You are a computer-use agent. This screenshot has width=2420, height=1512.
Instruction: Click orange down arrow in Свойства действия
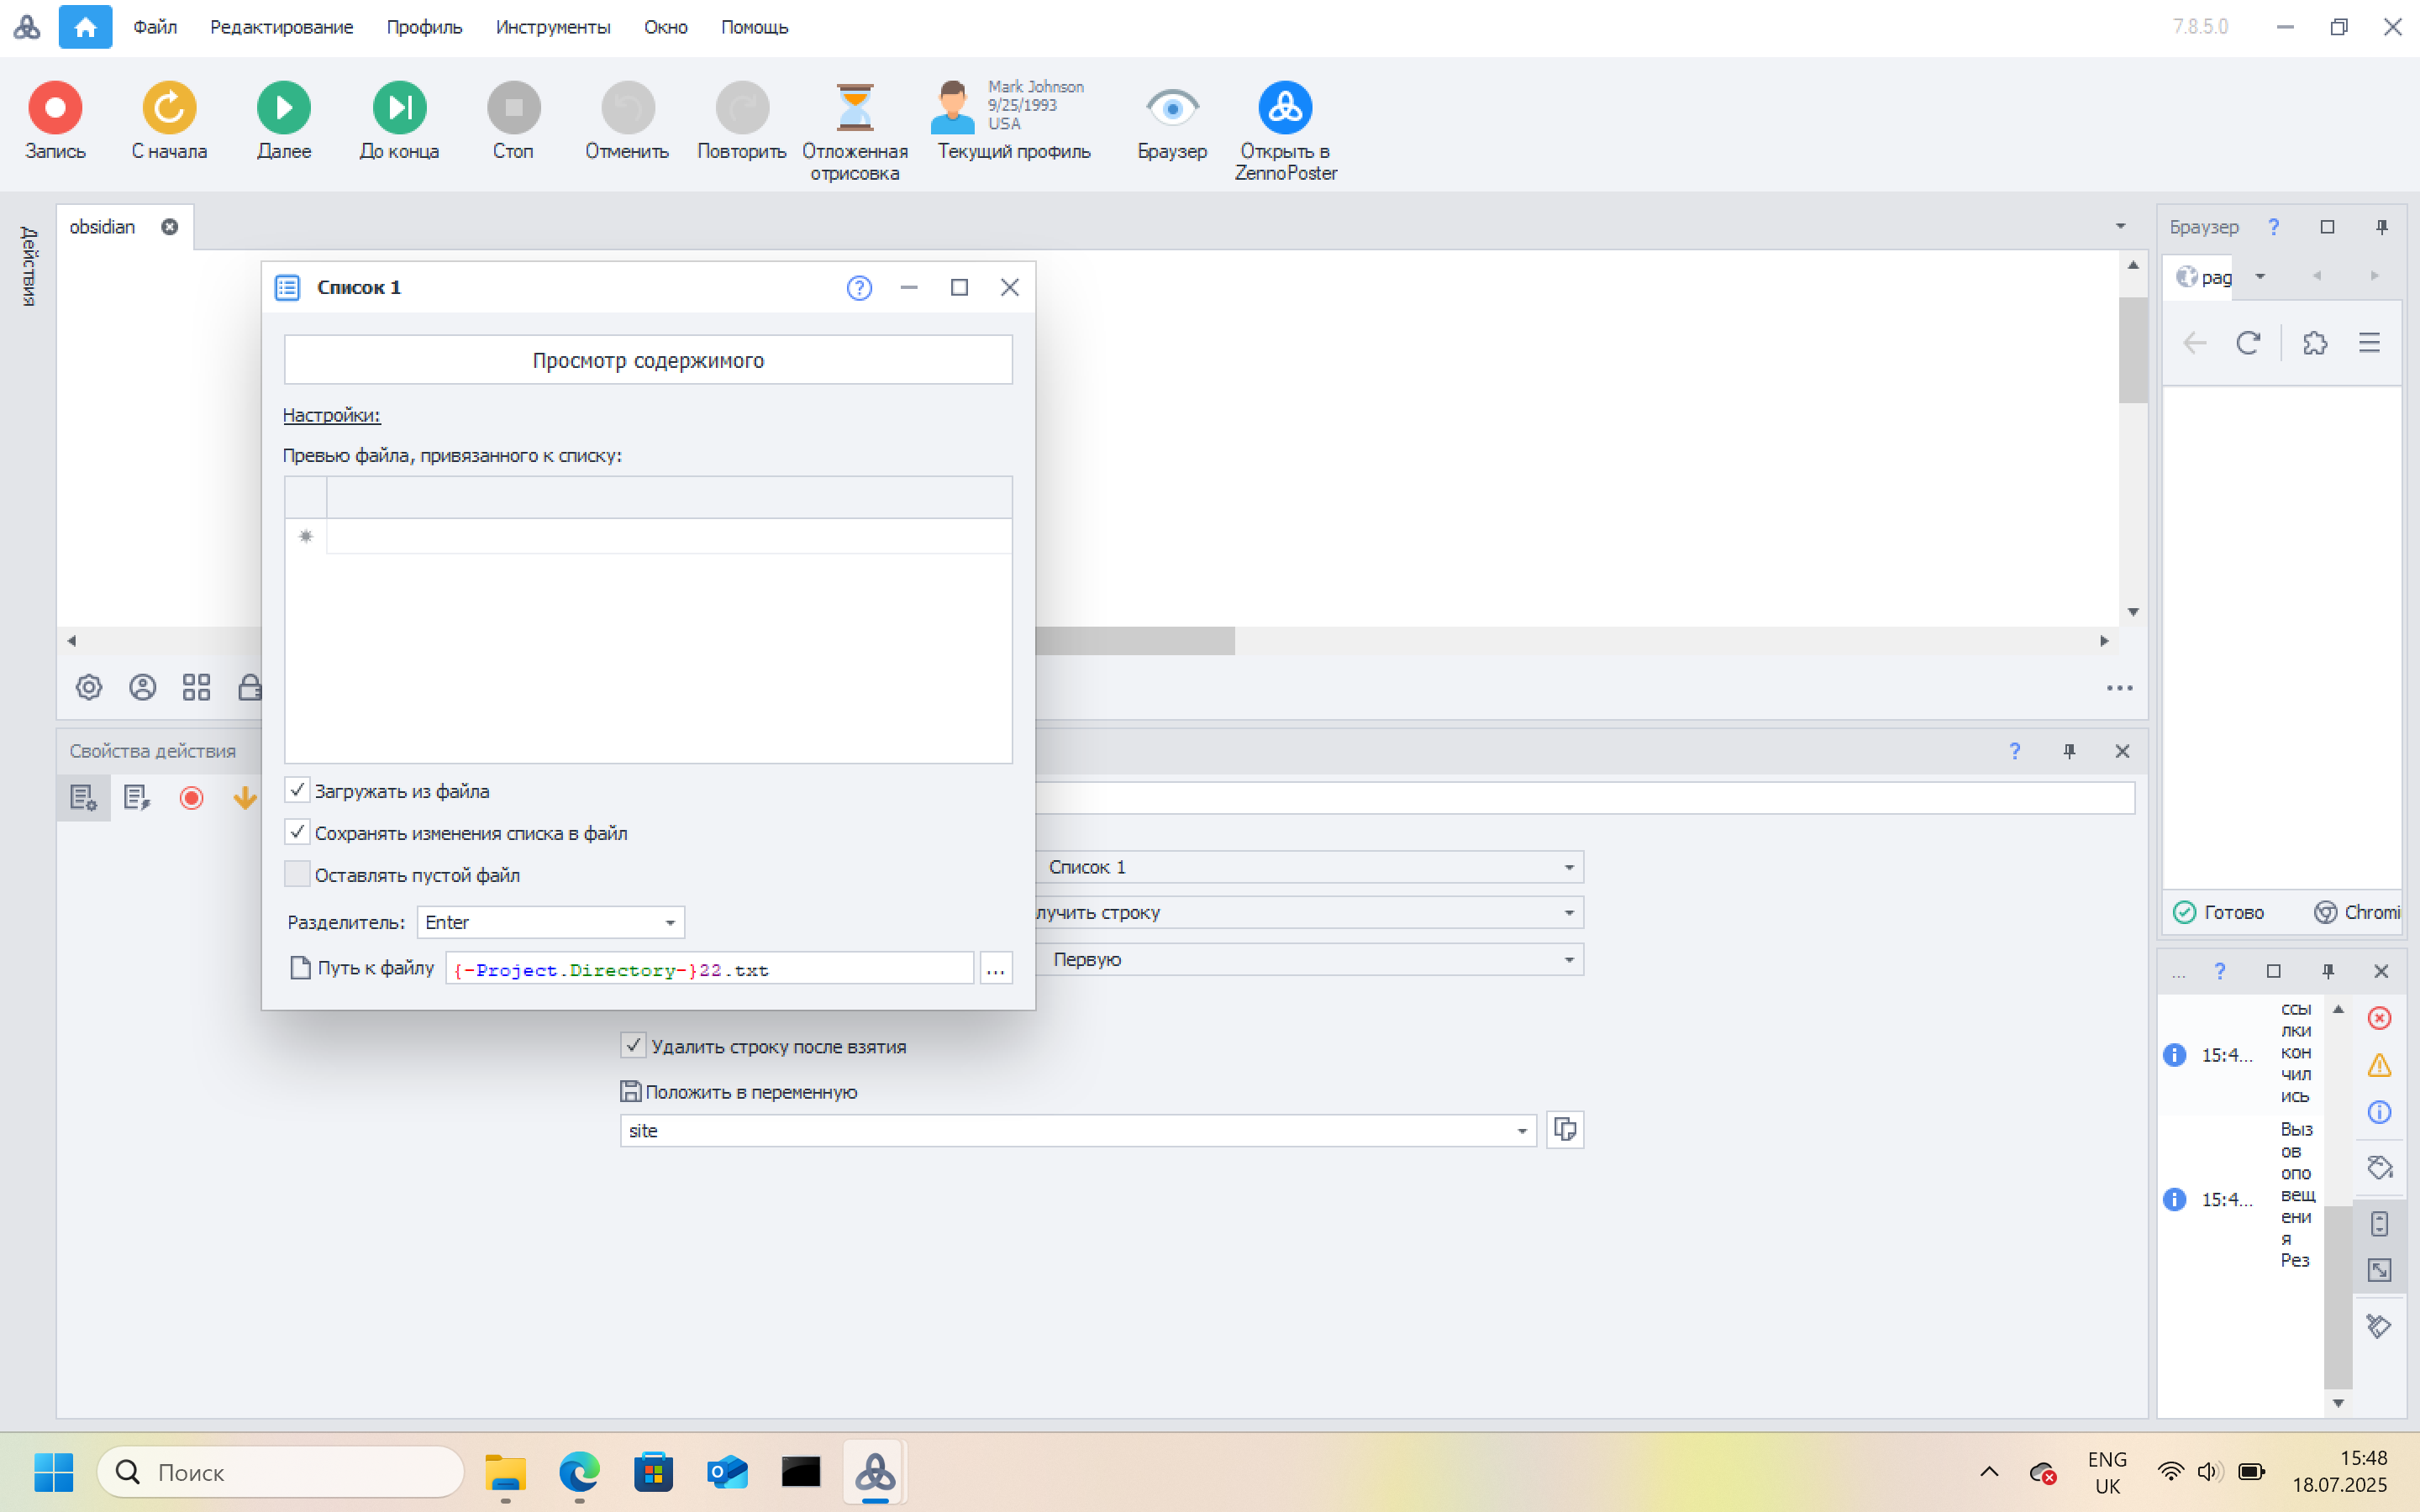(245, 797)
